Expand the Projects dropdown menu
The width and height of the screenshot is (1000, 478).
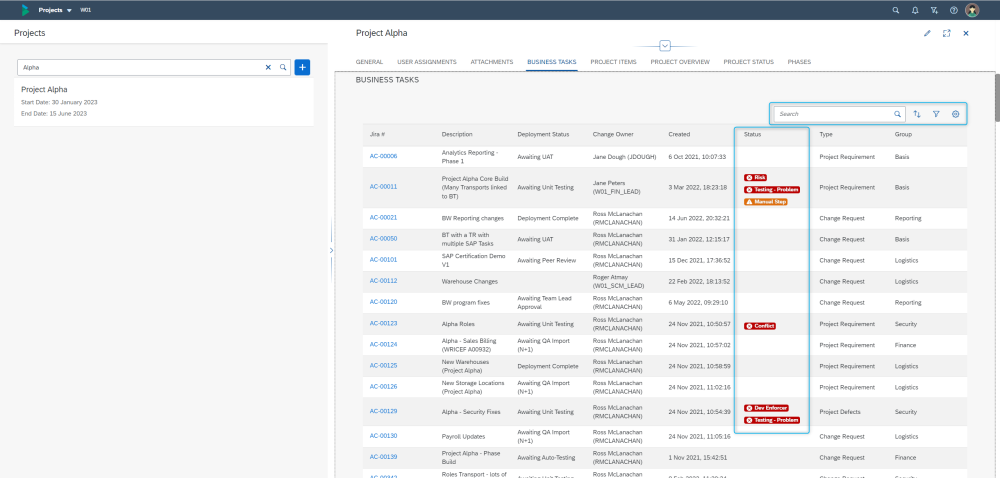(69, 10)
